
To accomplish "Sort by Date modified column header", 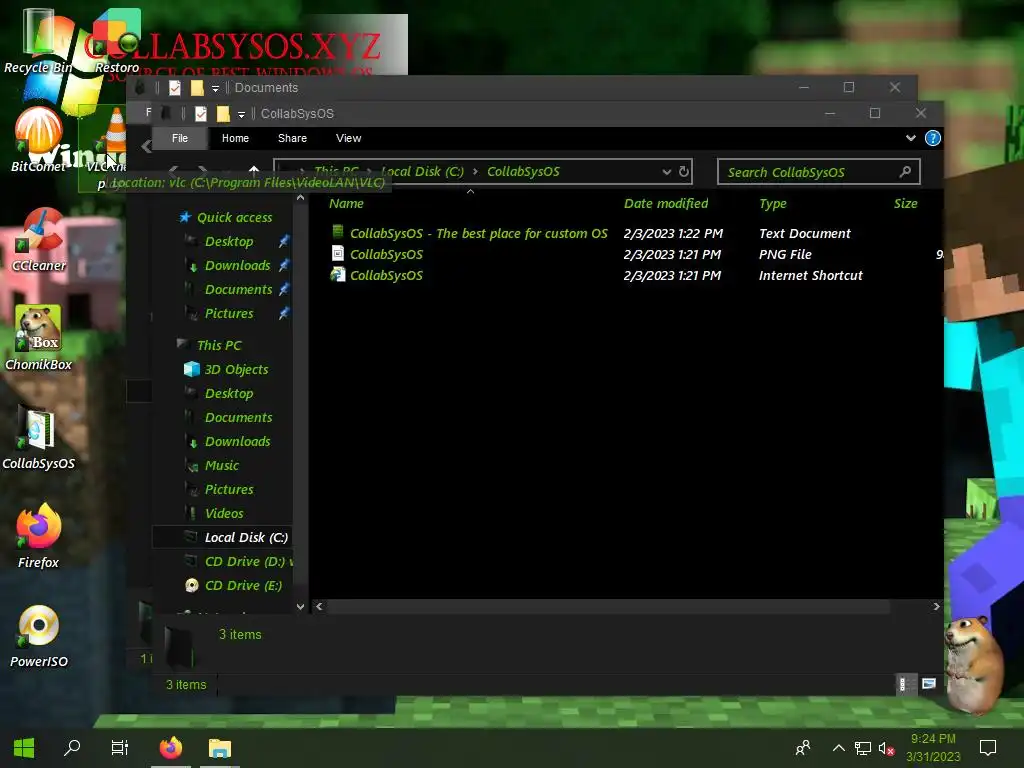I will 665,203.
